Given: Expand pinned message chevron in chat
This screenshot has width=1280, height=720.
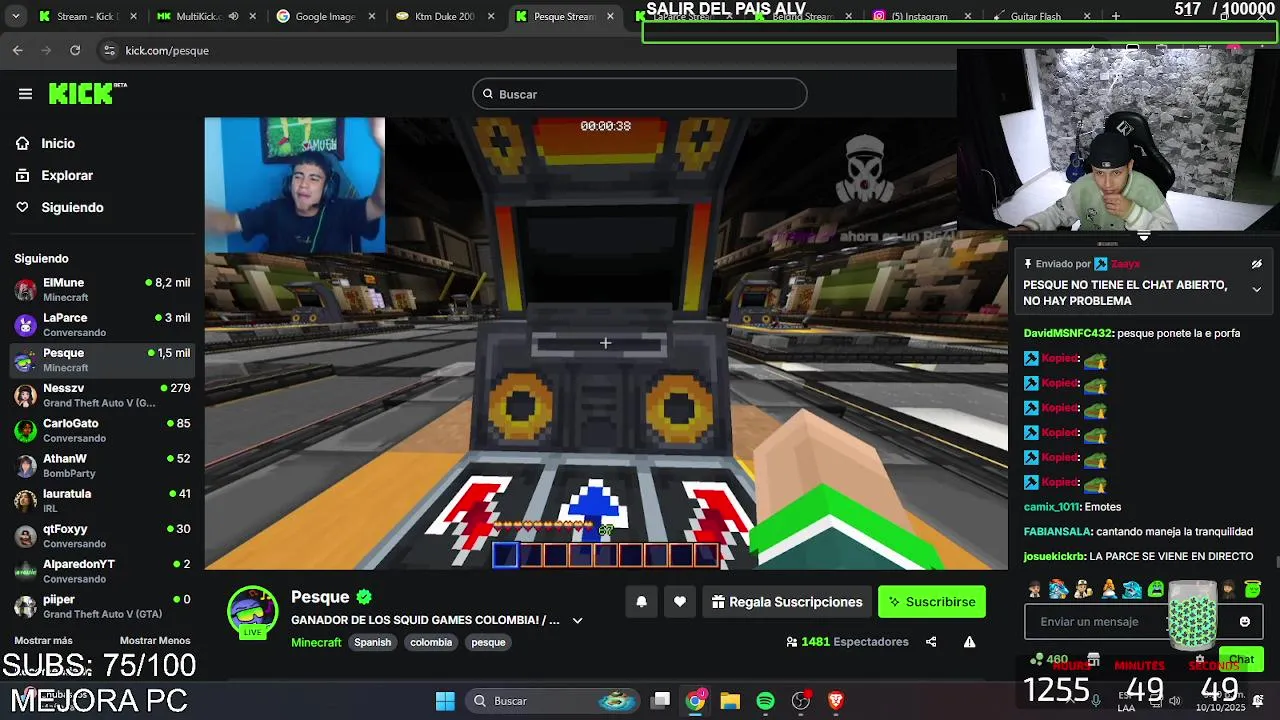Looking at the screenshot, I should 1257,290.
